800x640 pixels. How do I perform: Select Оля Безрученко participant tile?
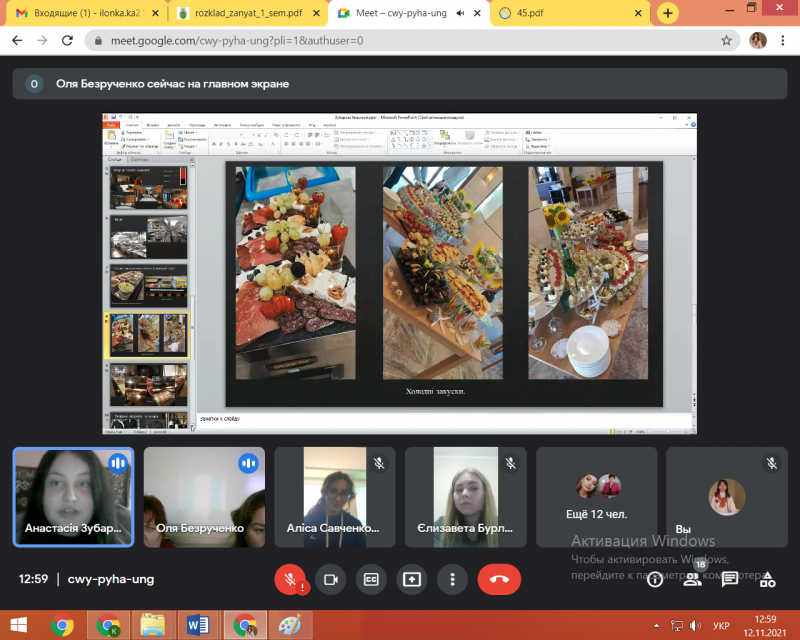[204, 497]
